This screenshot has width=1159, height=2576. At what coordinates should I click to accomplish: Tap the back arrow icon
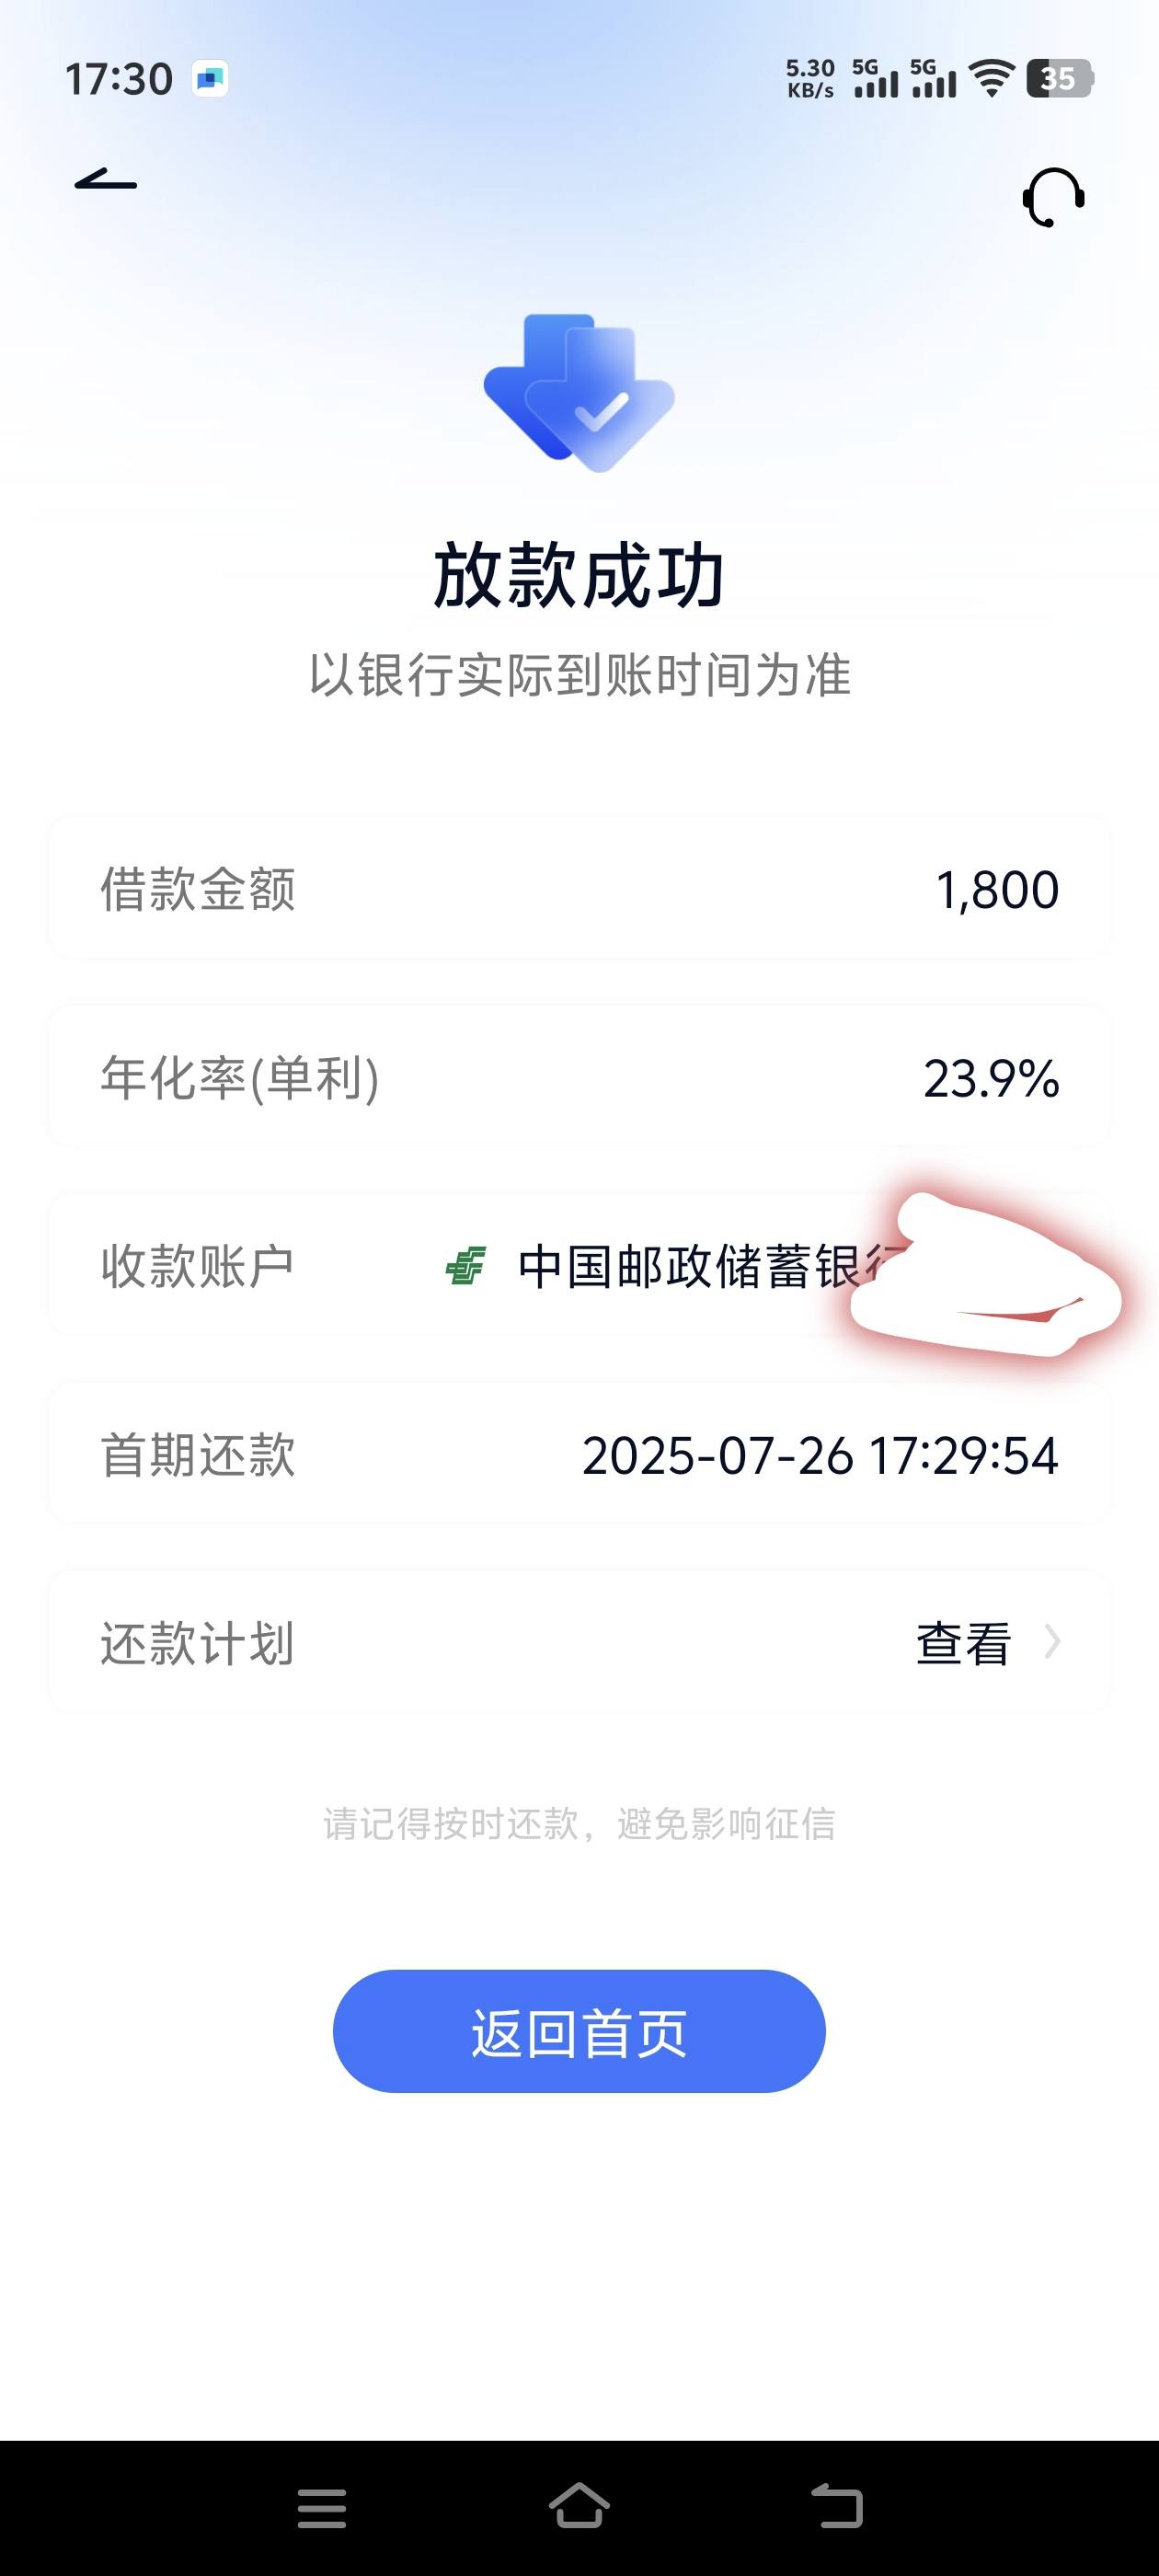click(x=106, y=180)
